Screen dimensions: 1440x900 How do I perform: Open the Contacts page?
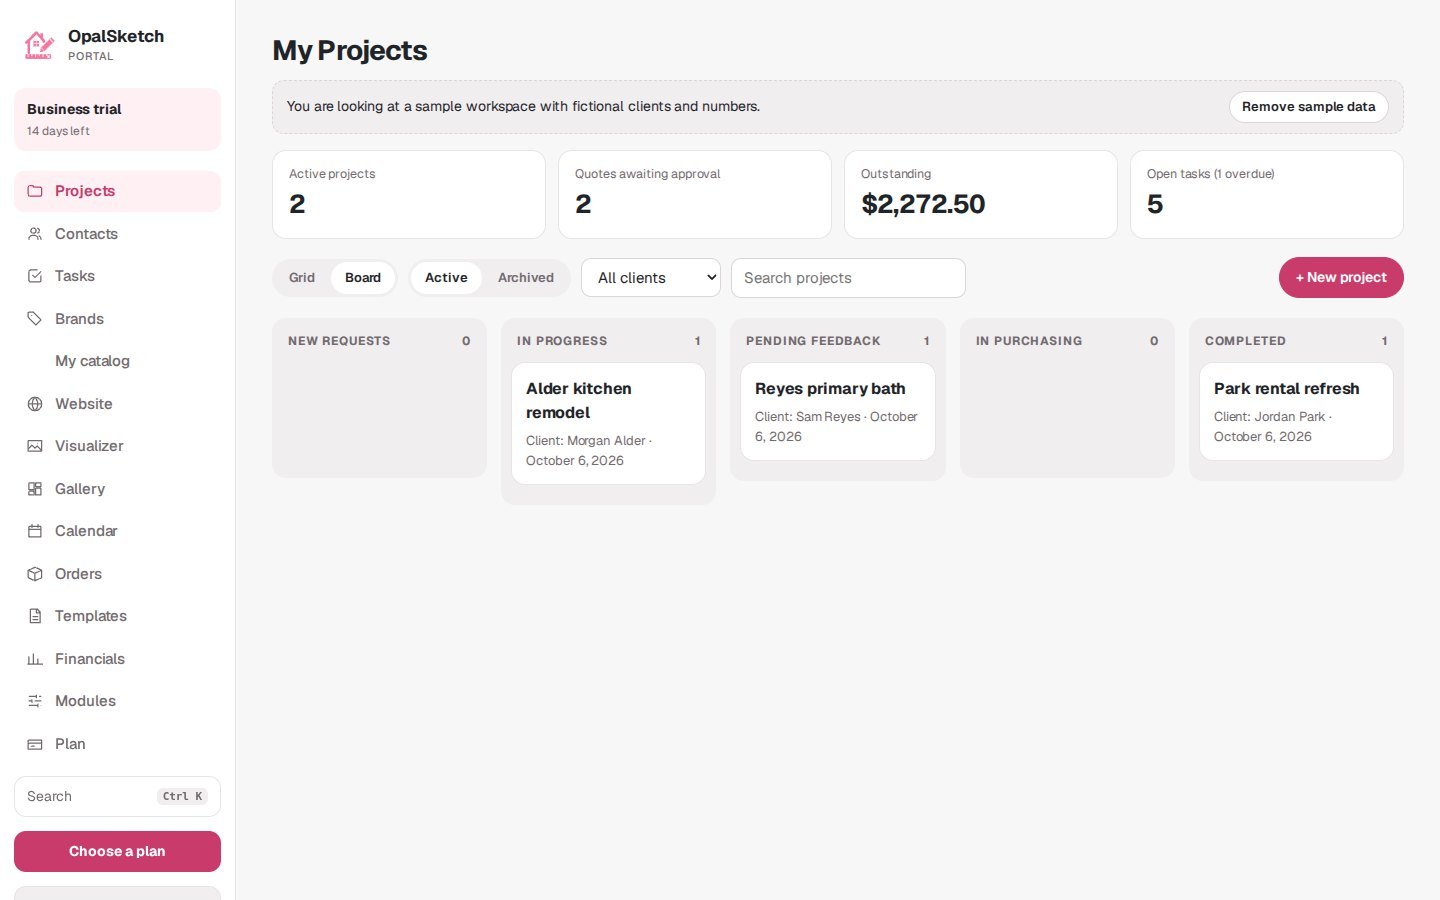[x=117, y=234]
